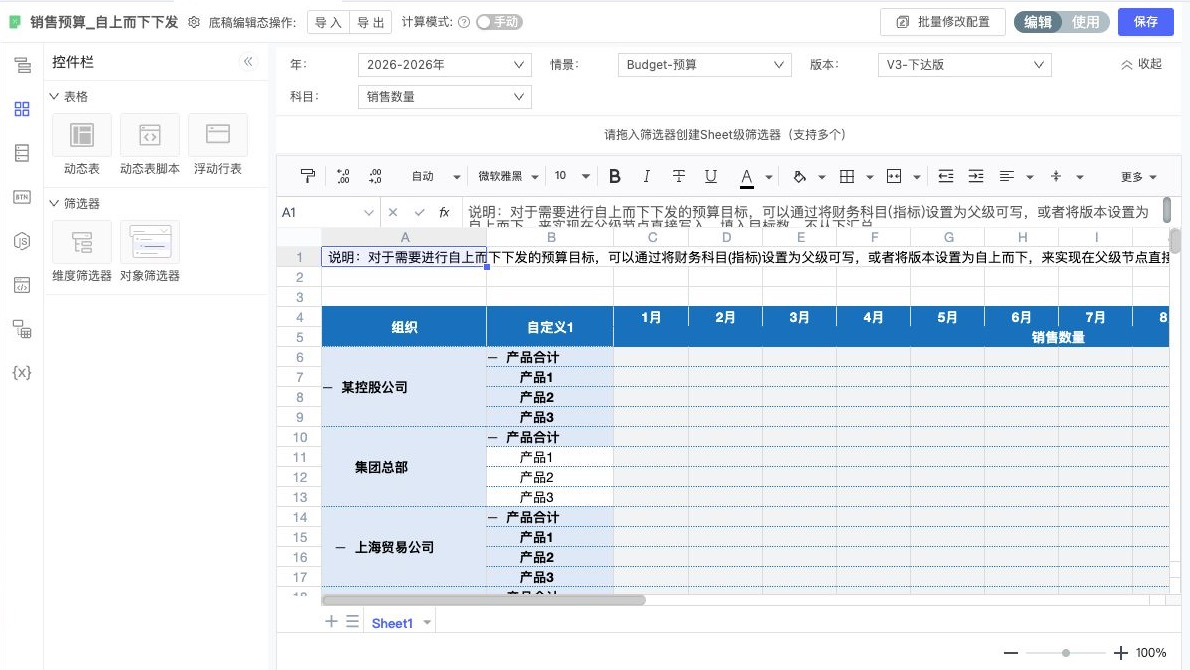This screenshot has height=670, width=1190.
Task: Click the horizontal scrollbar of the sheet
Action: click(483, 600)
